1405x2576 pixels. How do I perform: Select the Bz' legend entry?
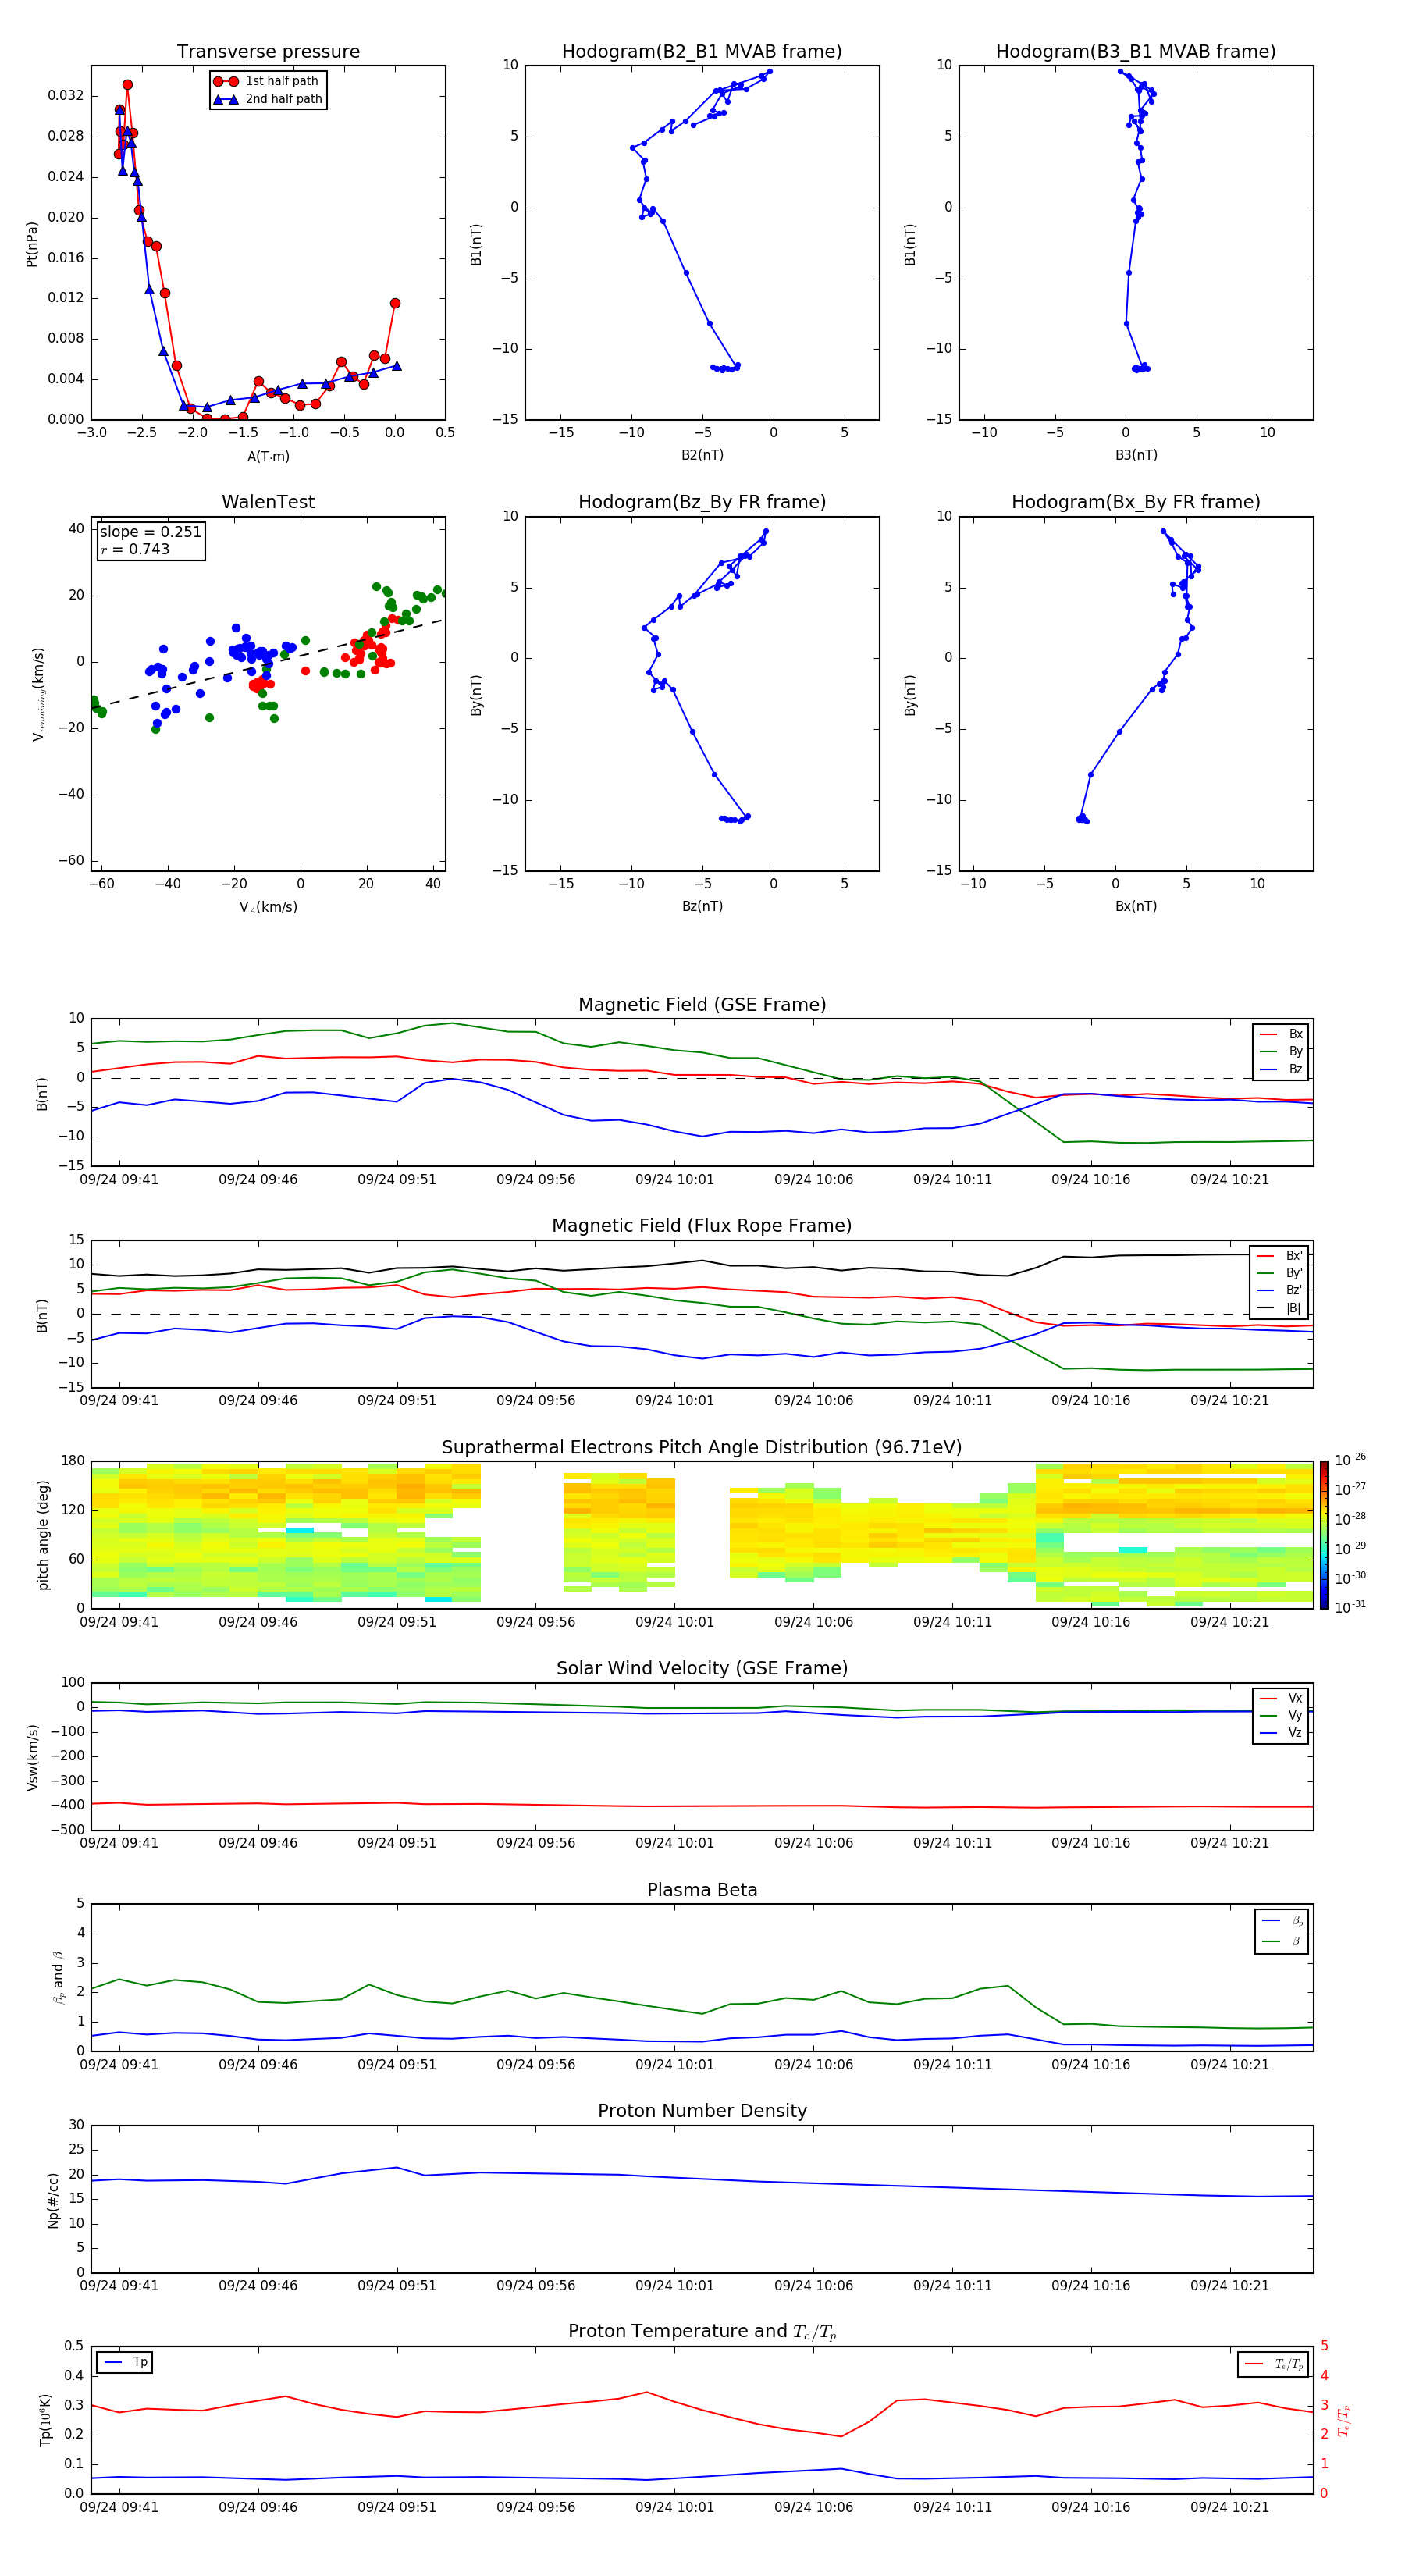pyautogui.click(x=1280, y=1290)
